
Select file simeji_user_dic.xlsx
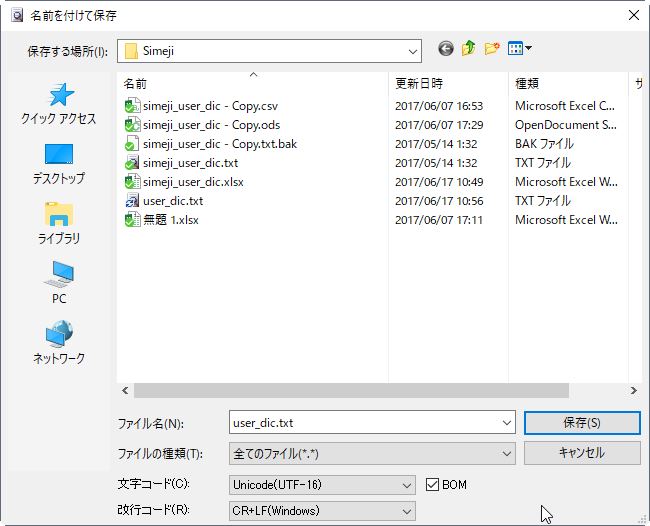(x=193, y=182)
